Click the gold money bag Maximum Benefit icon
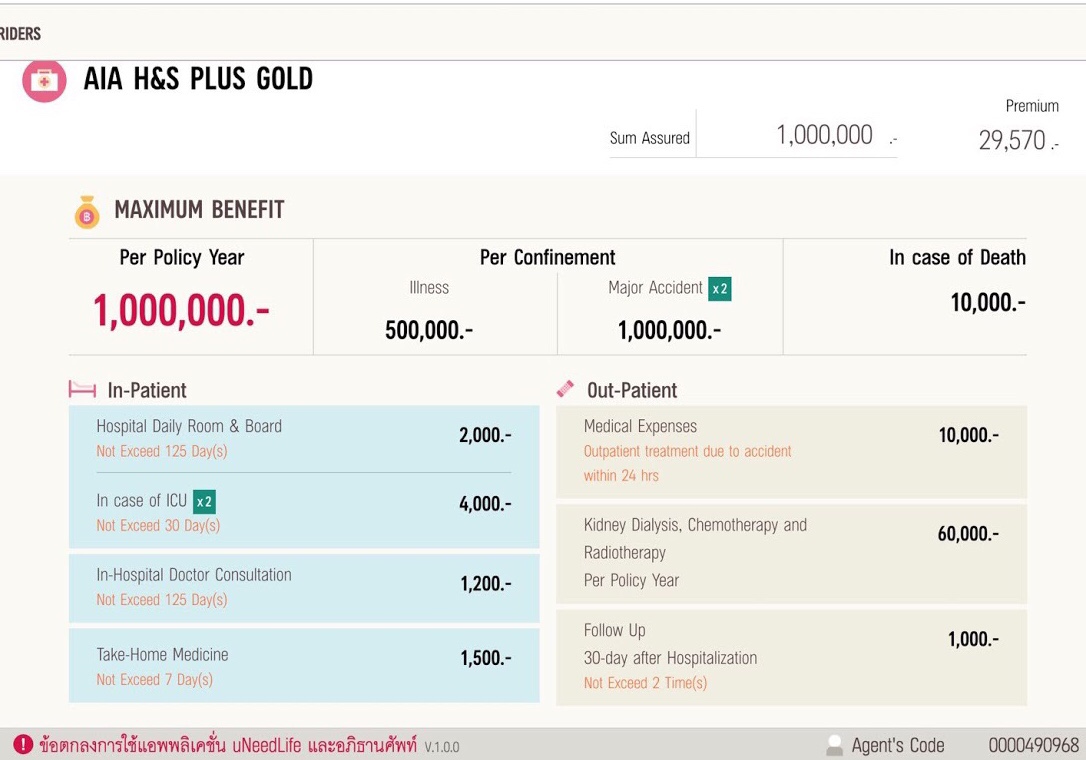 point(87,211)
